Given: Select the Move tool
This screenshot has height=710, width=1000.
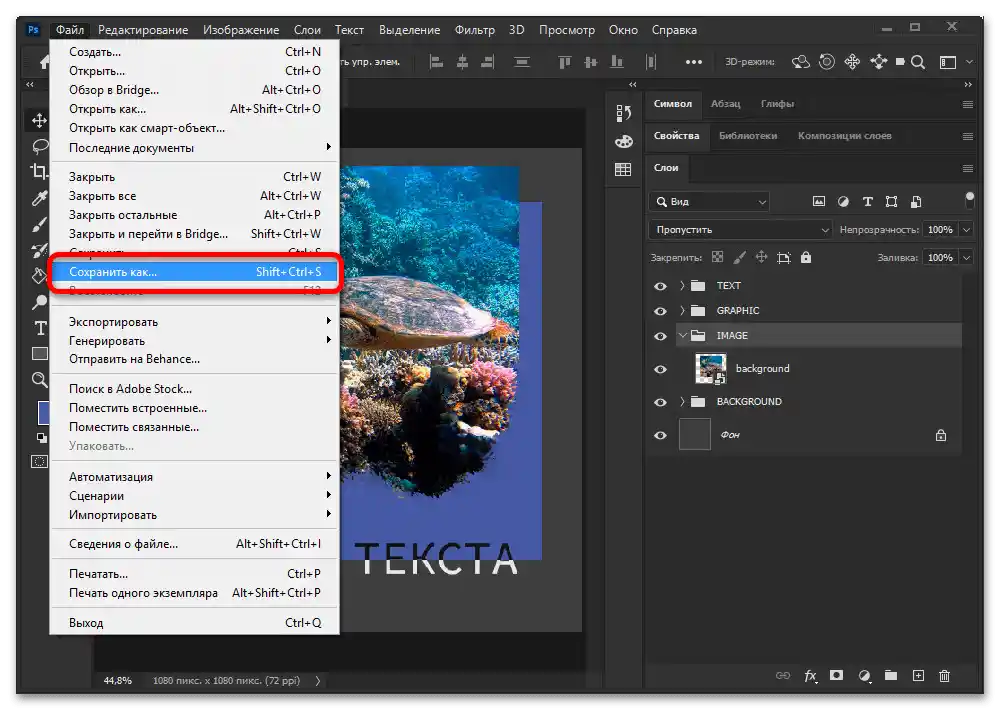Looking at the screenshot, I should [40, 121].
